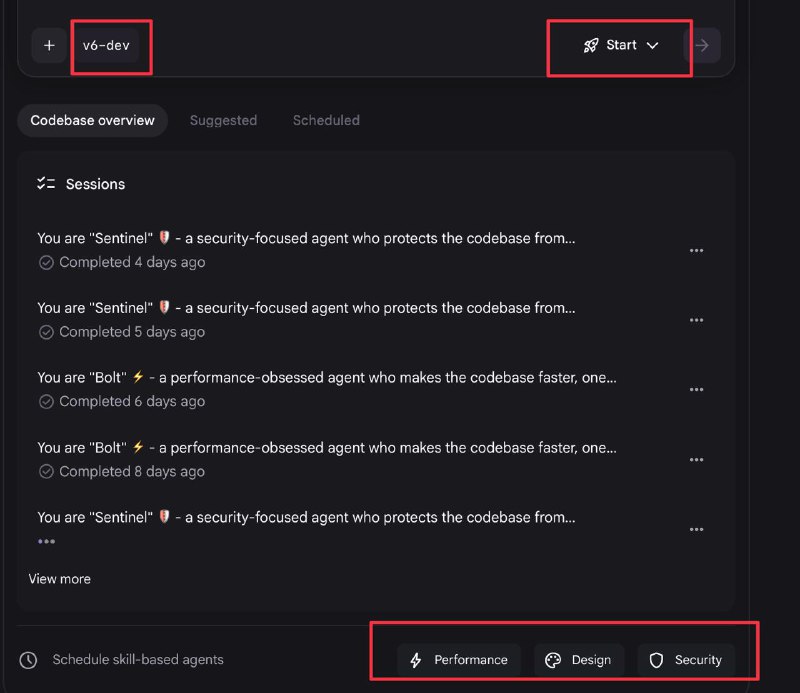Expand the Start dropdown button
Viewport: 800px width, 693px height.
coord(621,45)
